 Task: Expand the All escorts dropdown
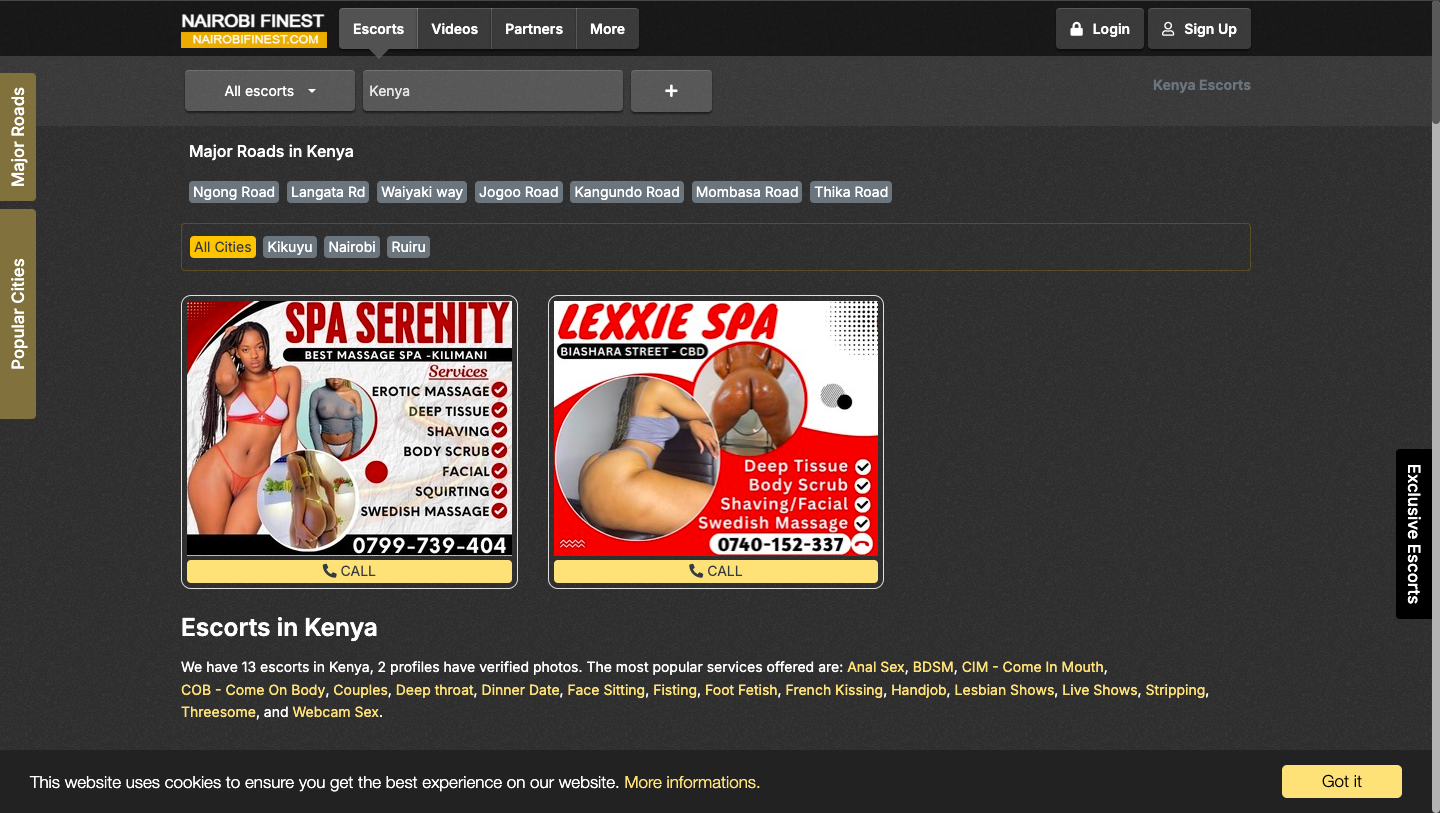[270, 91]
